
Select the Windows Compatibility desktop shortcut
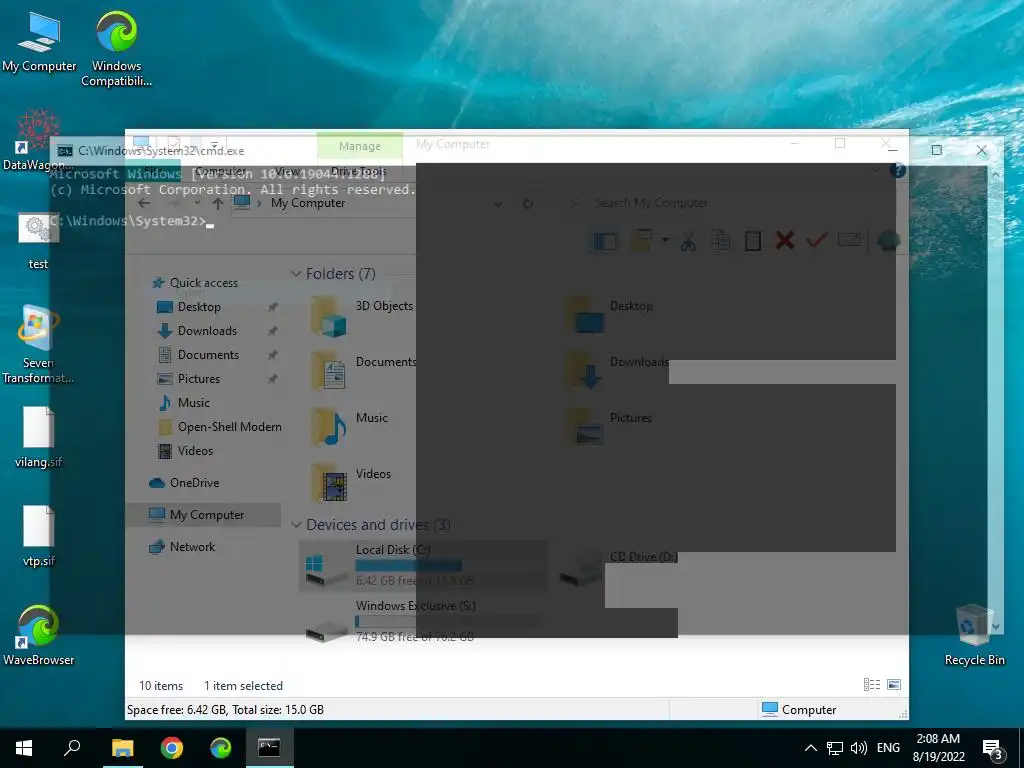pos(116,48)
